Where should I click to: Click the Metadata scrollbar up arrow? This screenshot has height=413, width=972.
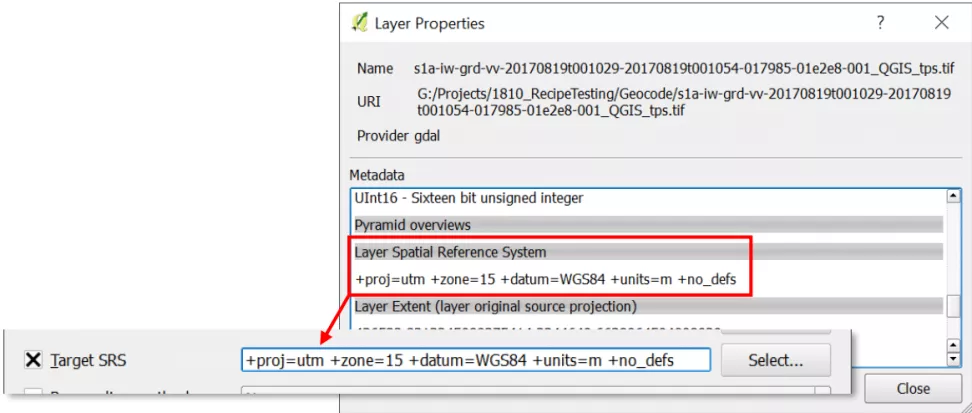pyautogui.click(x=954, y=196)
